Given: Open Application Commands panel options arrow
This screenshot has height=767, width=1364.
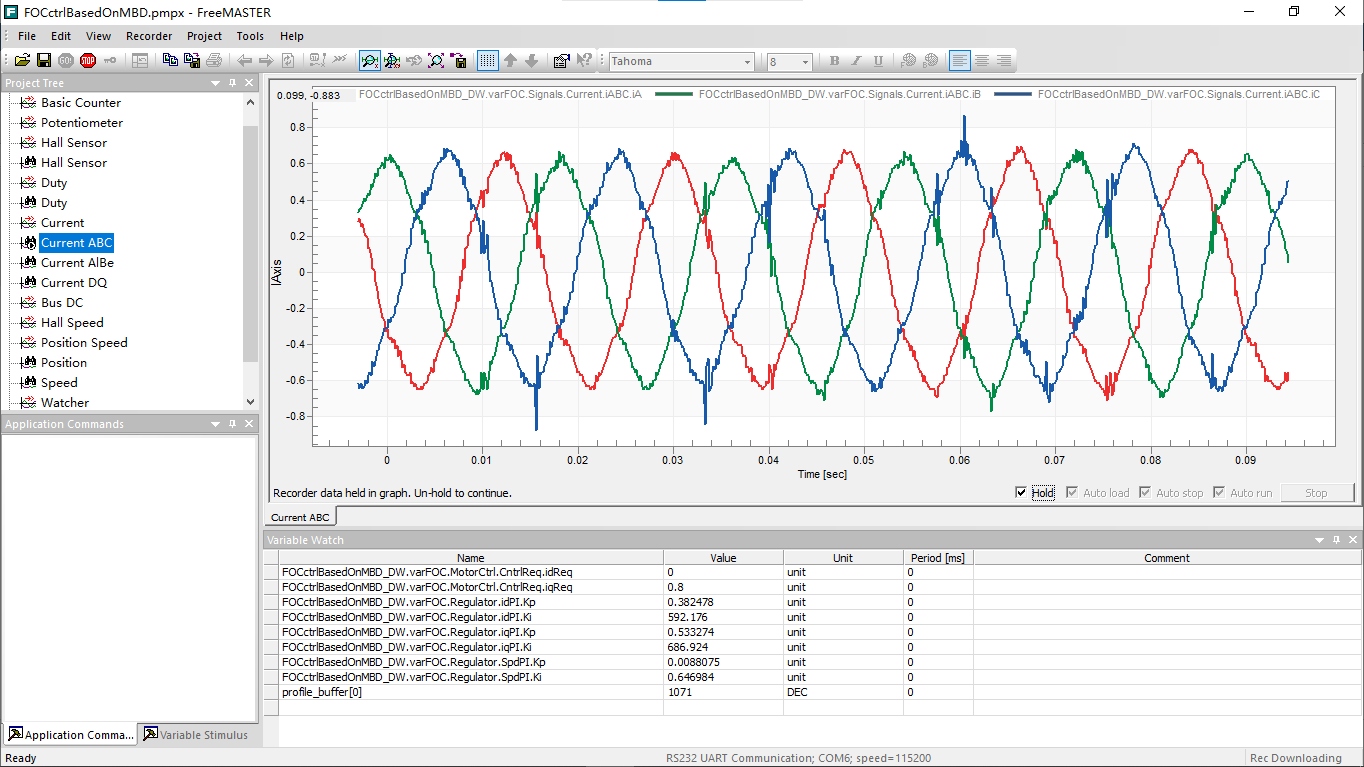Looking at the screenshot, I should (x=215, y=424).
